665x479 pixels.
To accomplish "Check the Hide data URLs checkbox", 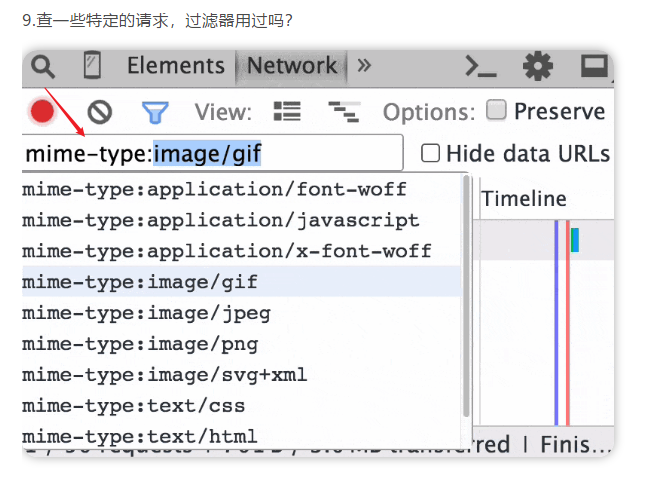I will (x=430, y=153).
